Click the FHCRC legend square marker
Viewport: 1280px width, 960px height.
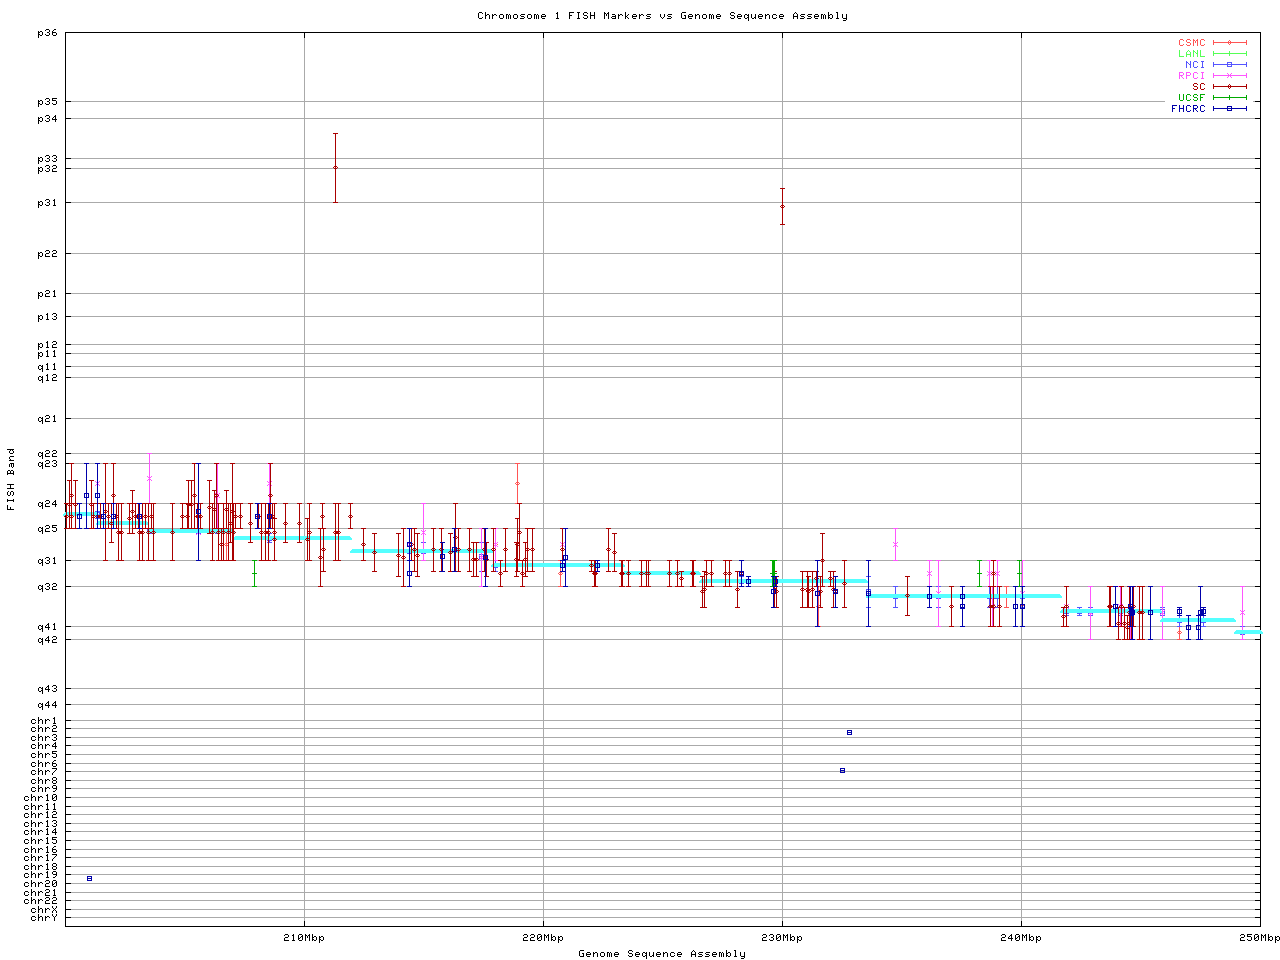(1229, 109)
